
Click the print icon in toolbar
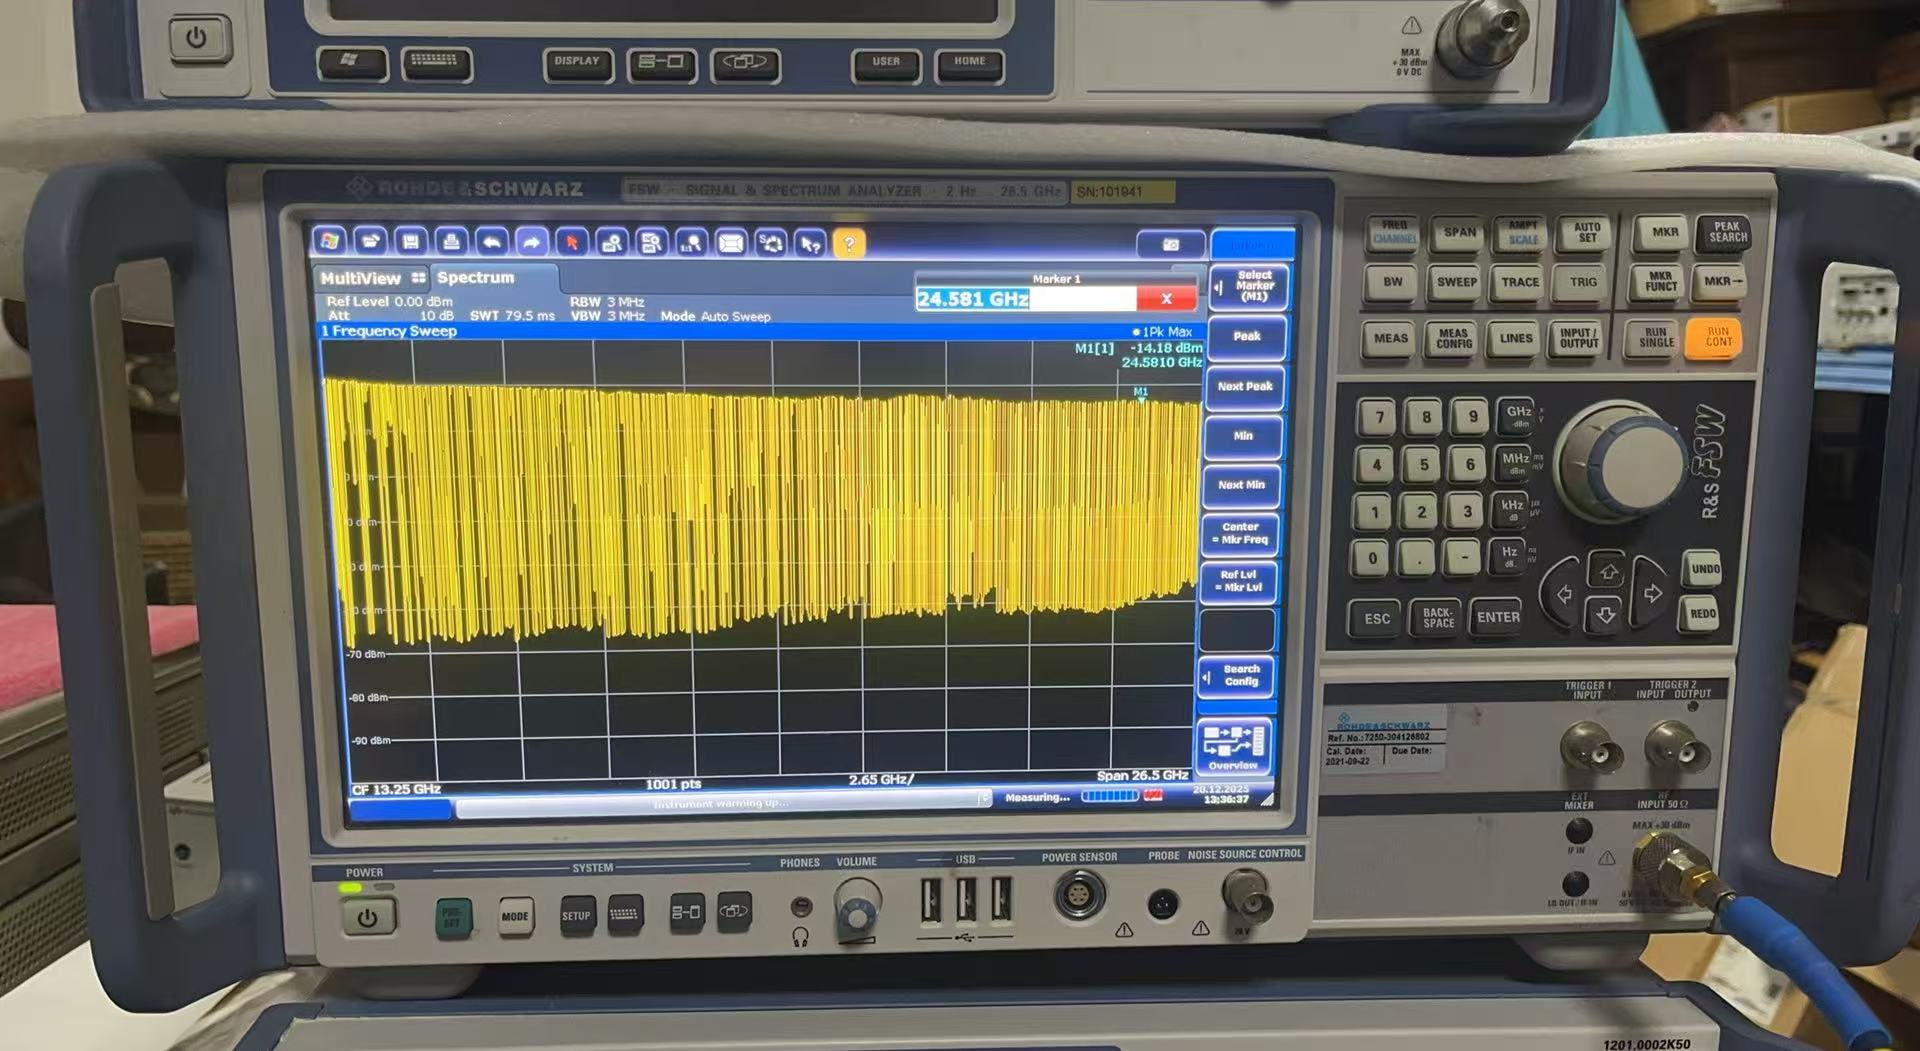[x=451, y=241]
